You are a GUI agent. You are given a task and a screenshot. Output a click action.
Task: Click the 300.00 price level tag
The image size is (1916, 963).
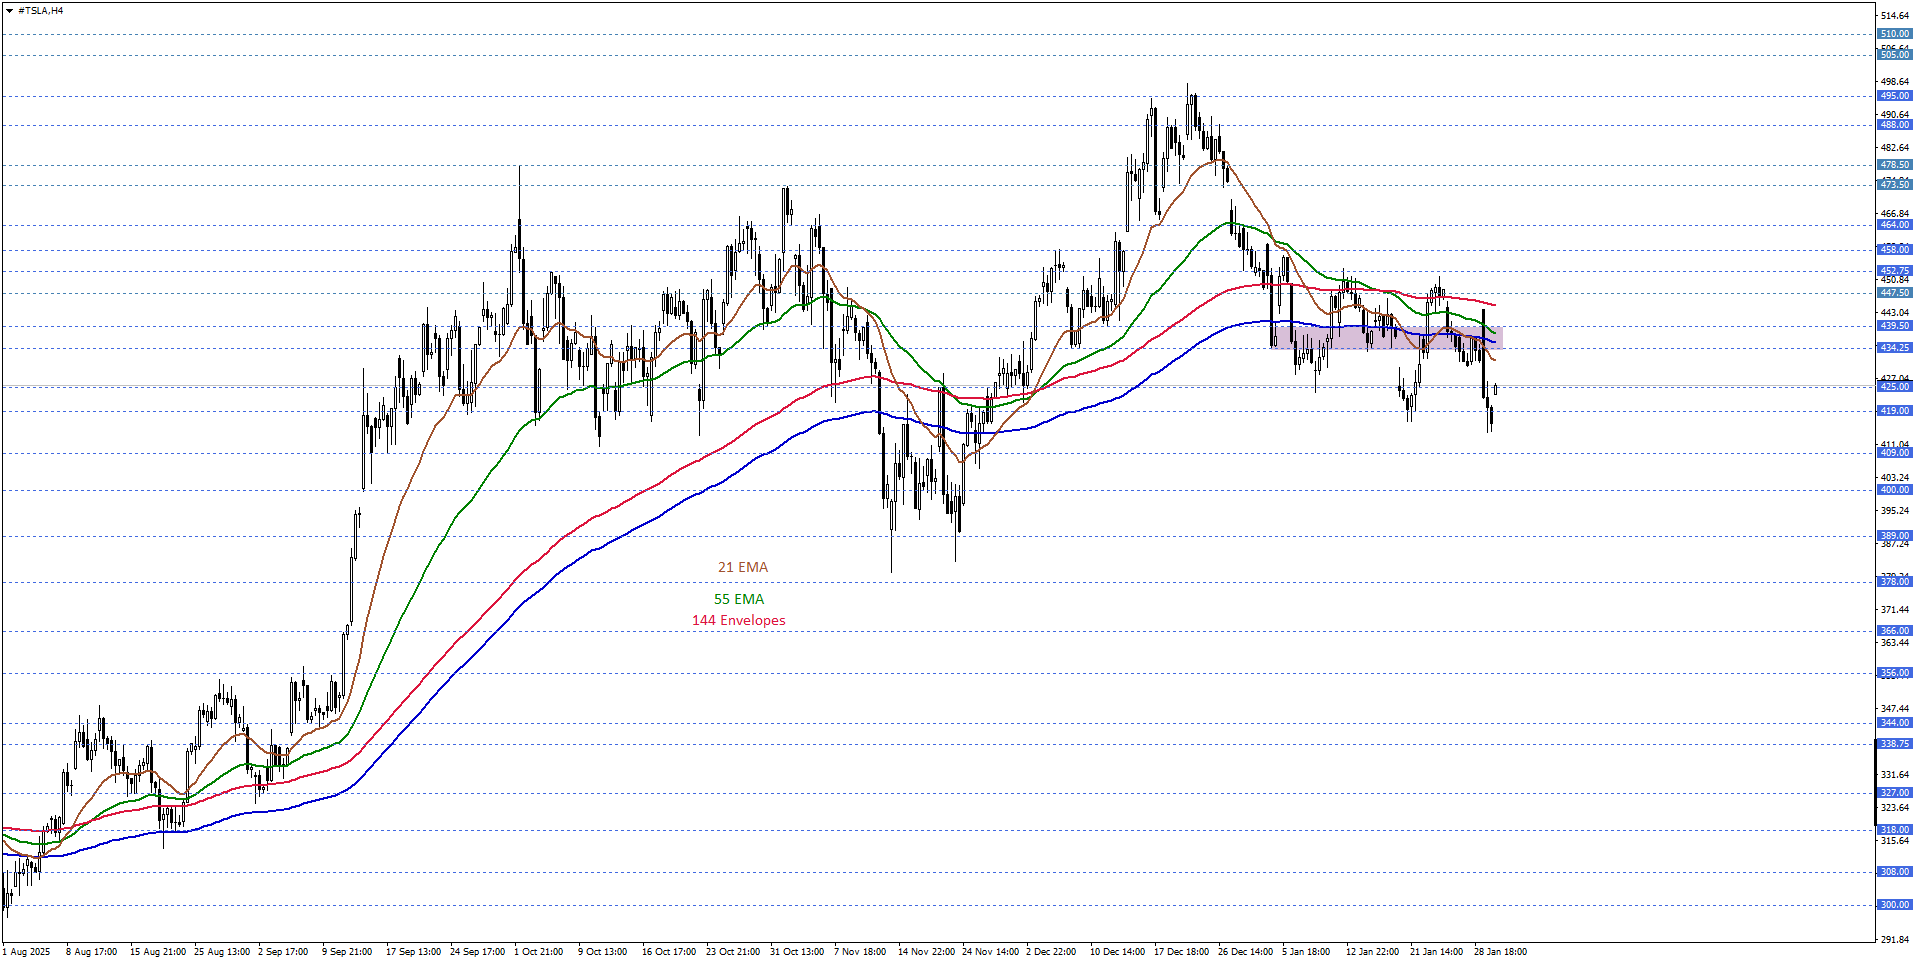click(1894, 905)
